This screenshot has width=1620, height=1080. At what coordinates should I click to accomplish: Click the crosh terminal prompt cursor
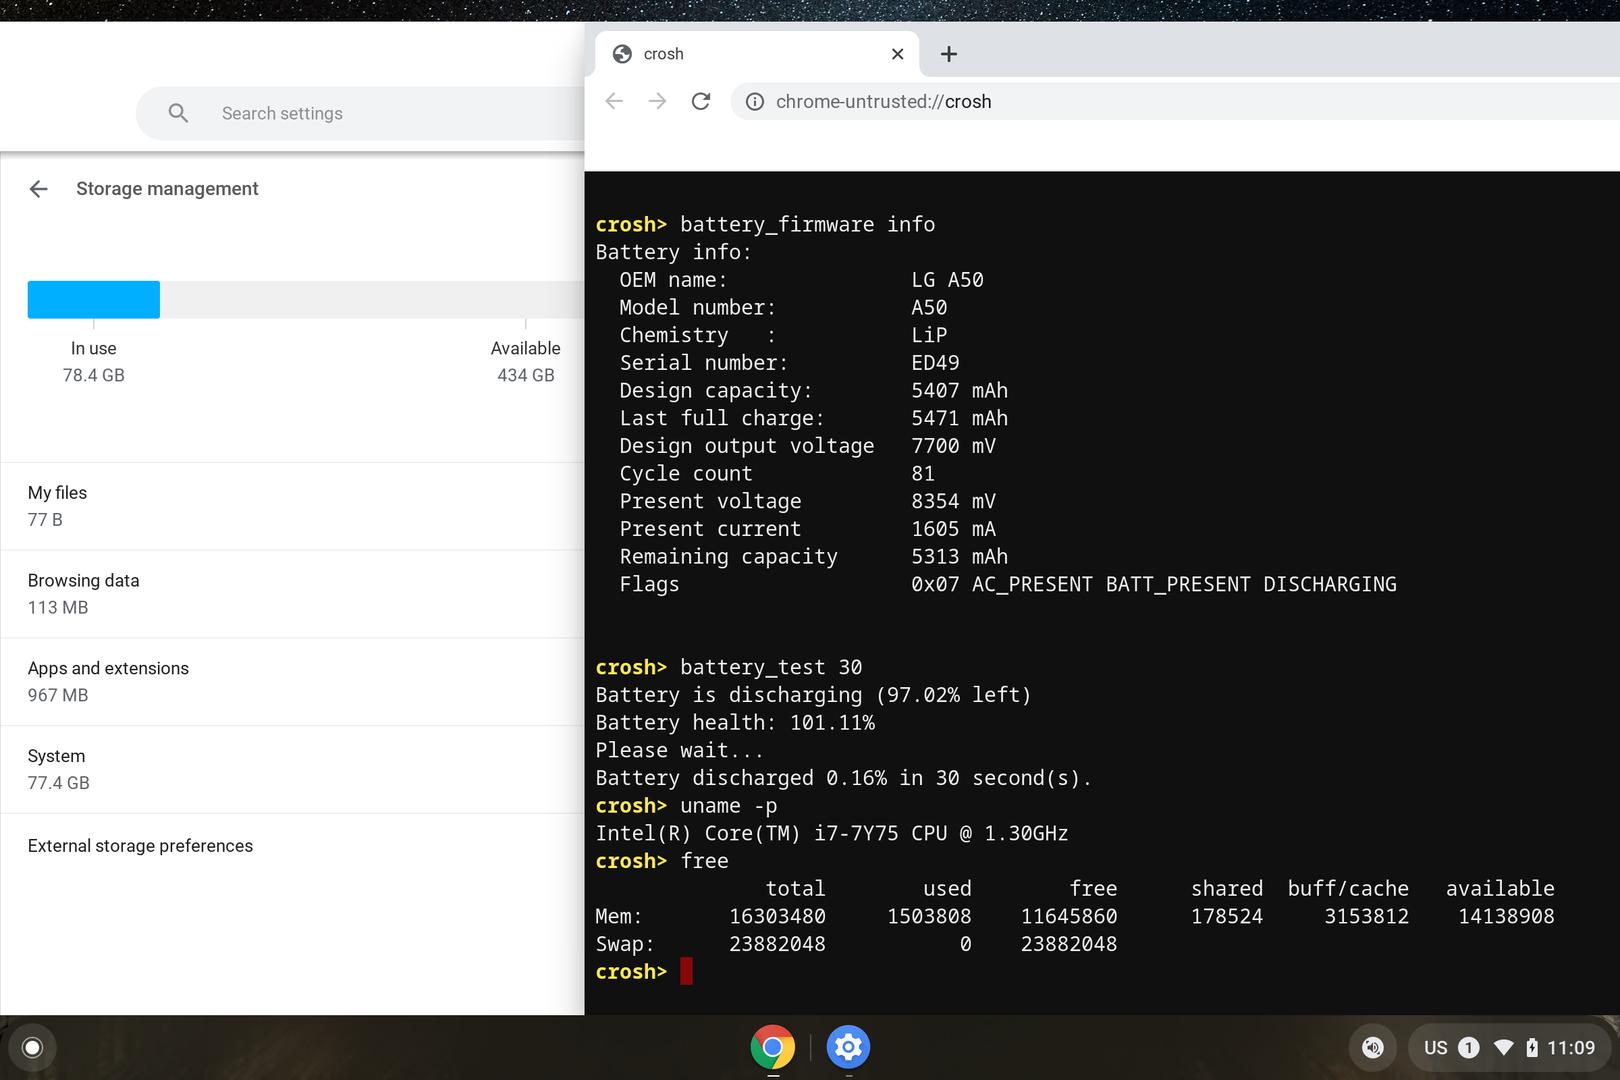tap(686, 971)
